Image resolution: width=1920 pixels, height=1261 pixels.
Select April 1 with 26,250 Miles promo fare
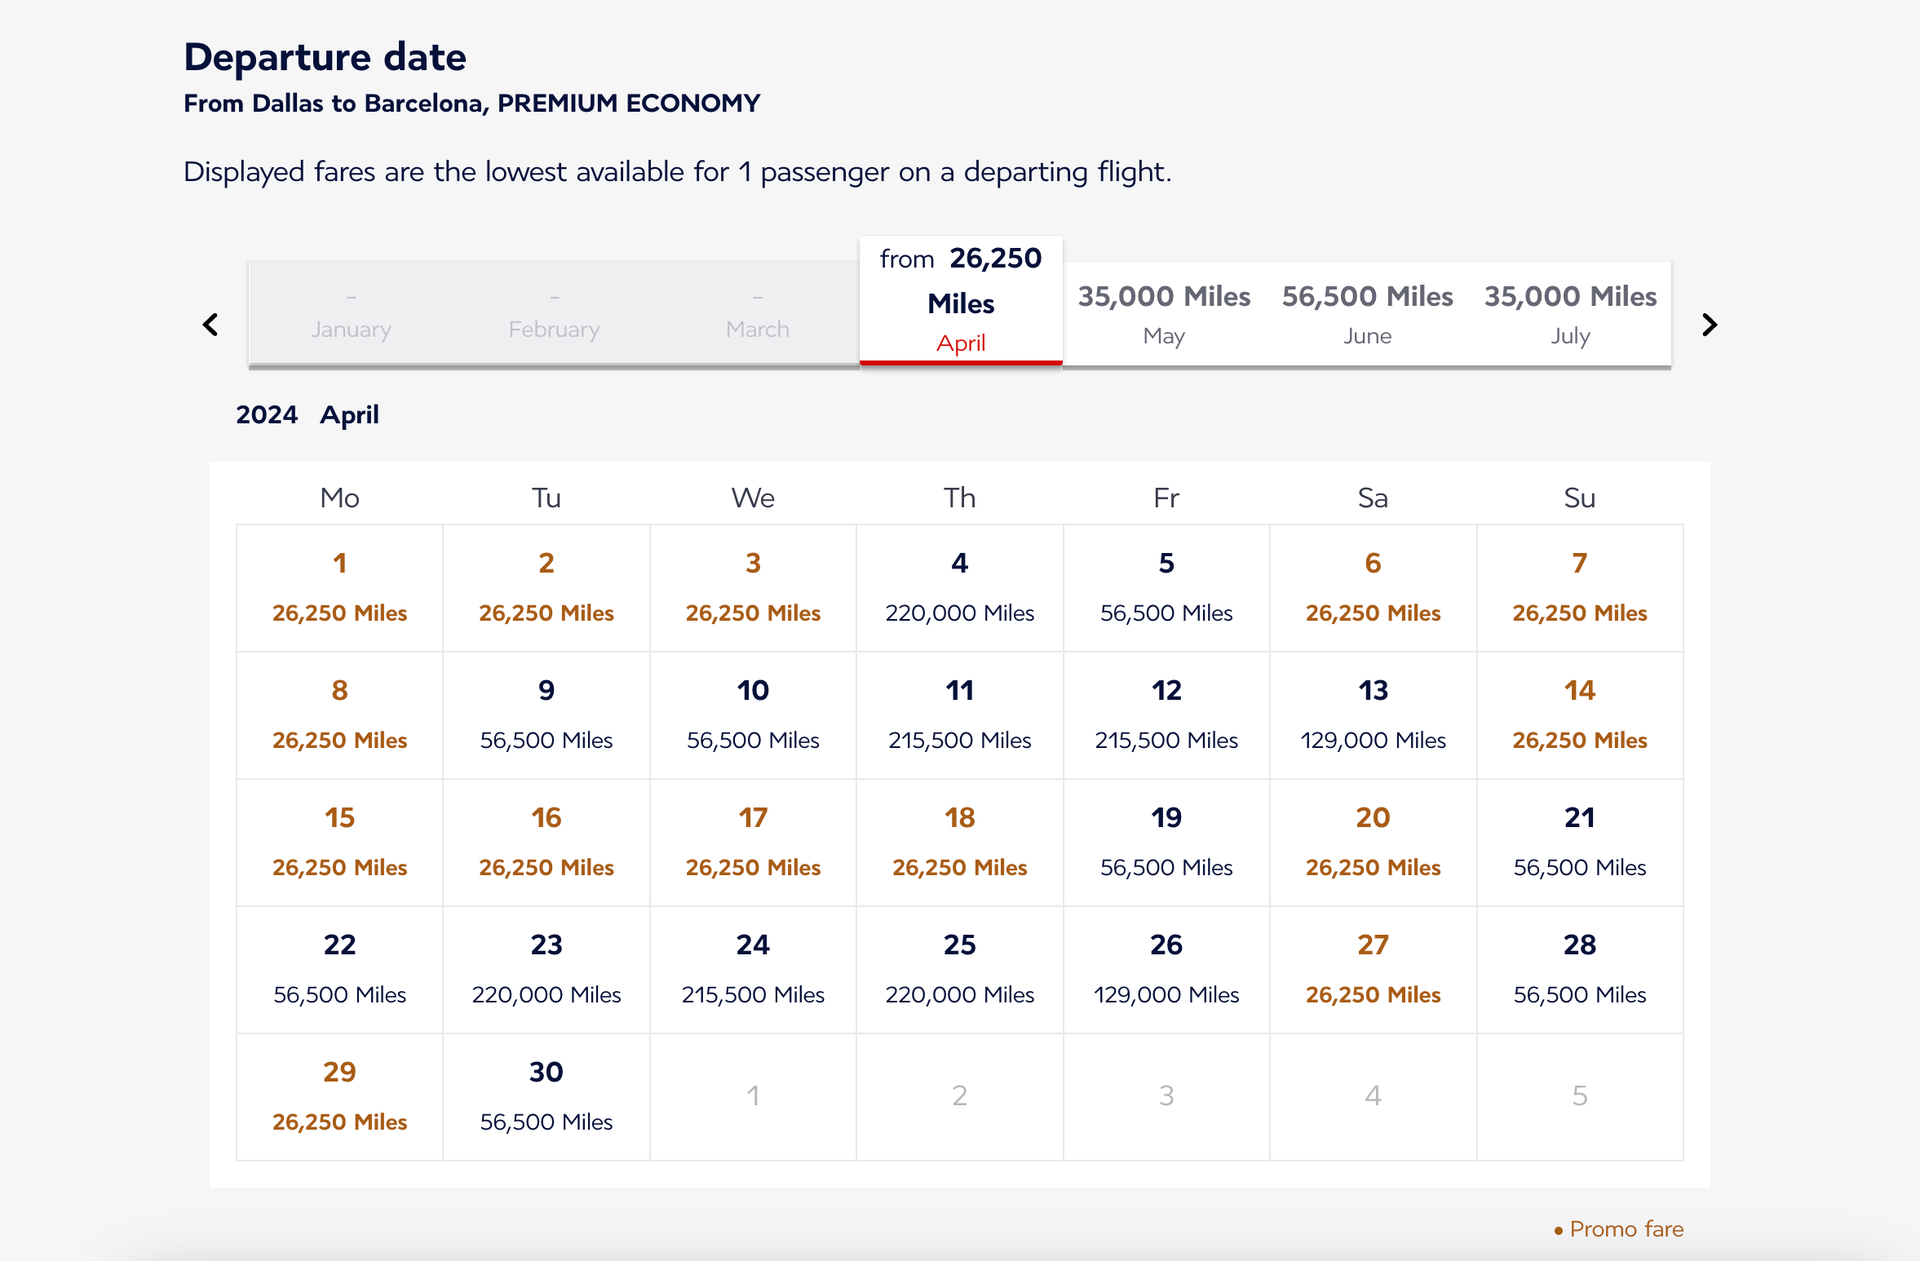click(x=339, y=588)
